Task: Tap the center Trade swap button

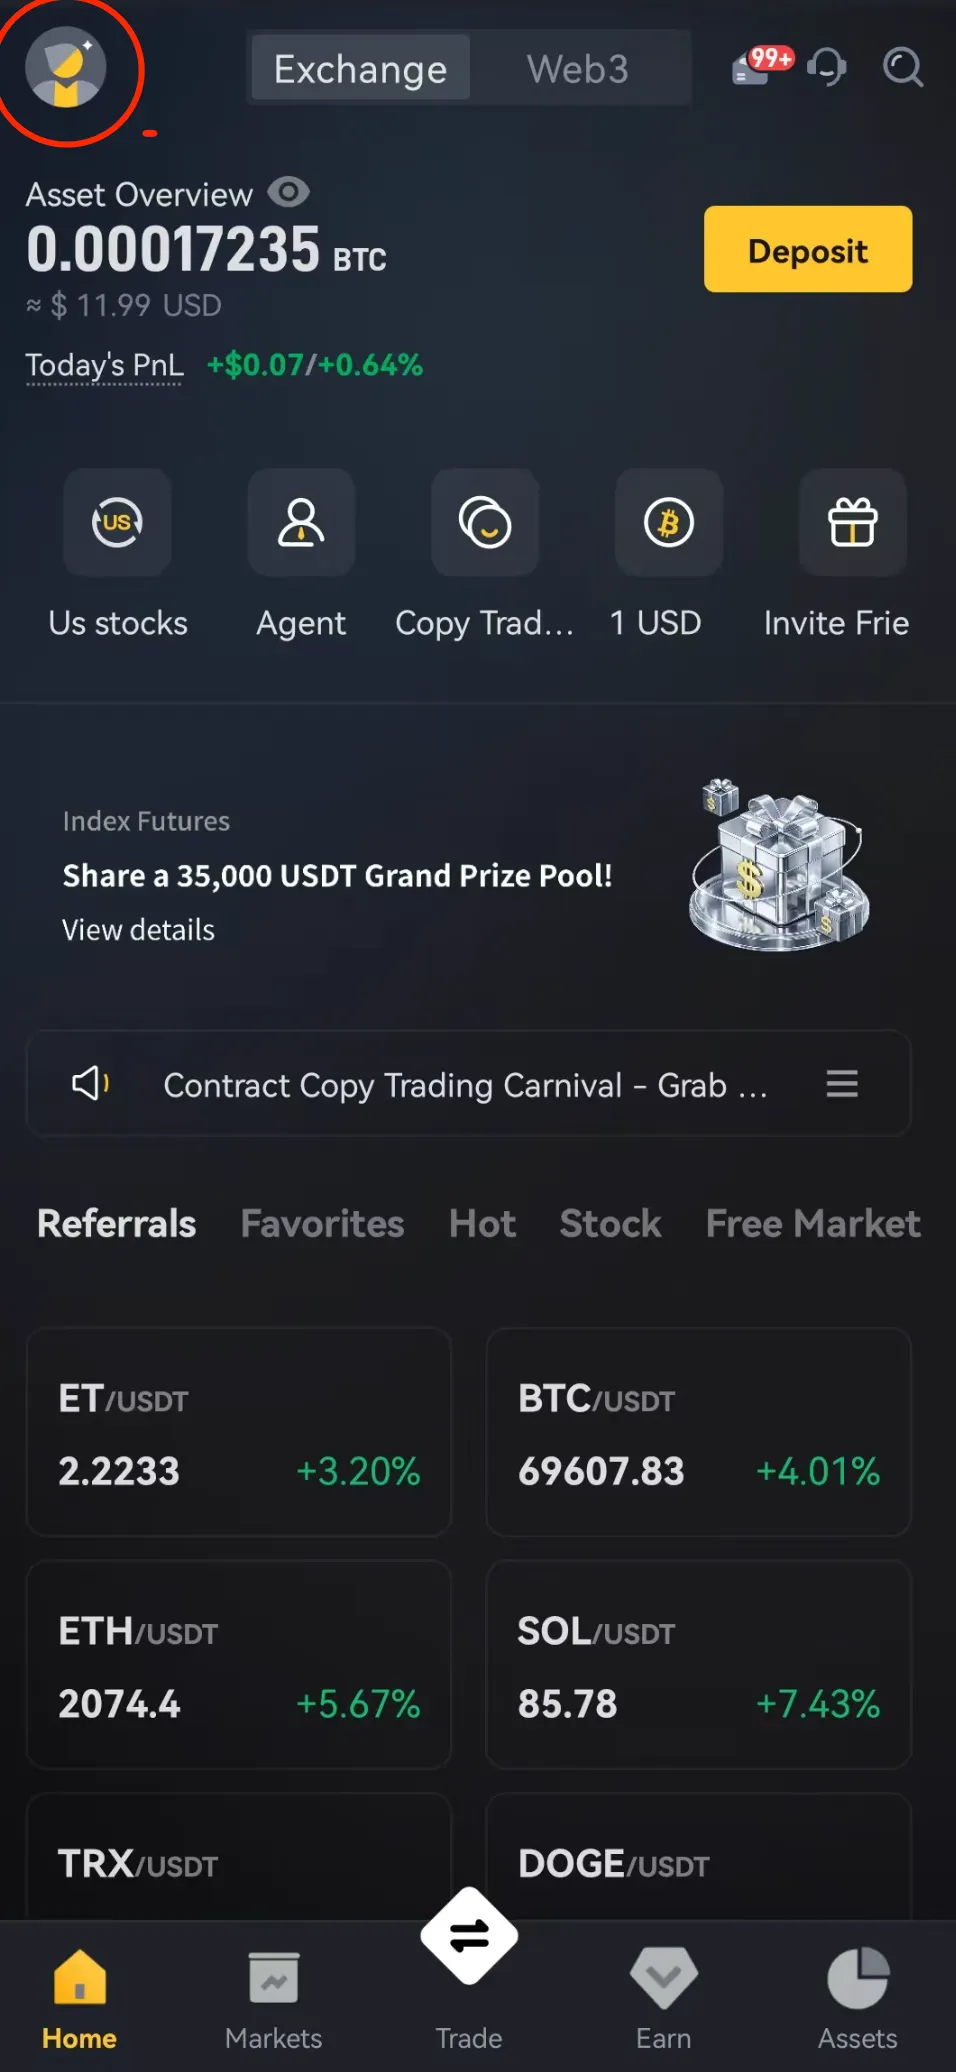Action: (469, 1936)
